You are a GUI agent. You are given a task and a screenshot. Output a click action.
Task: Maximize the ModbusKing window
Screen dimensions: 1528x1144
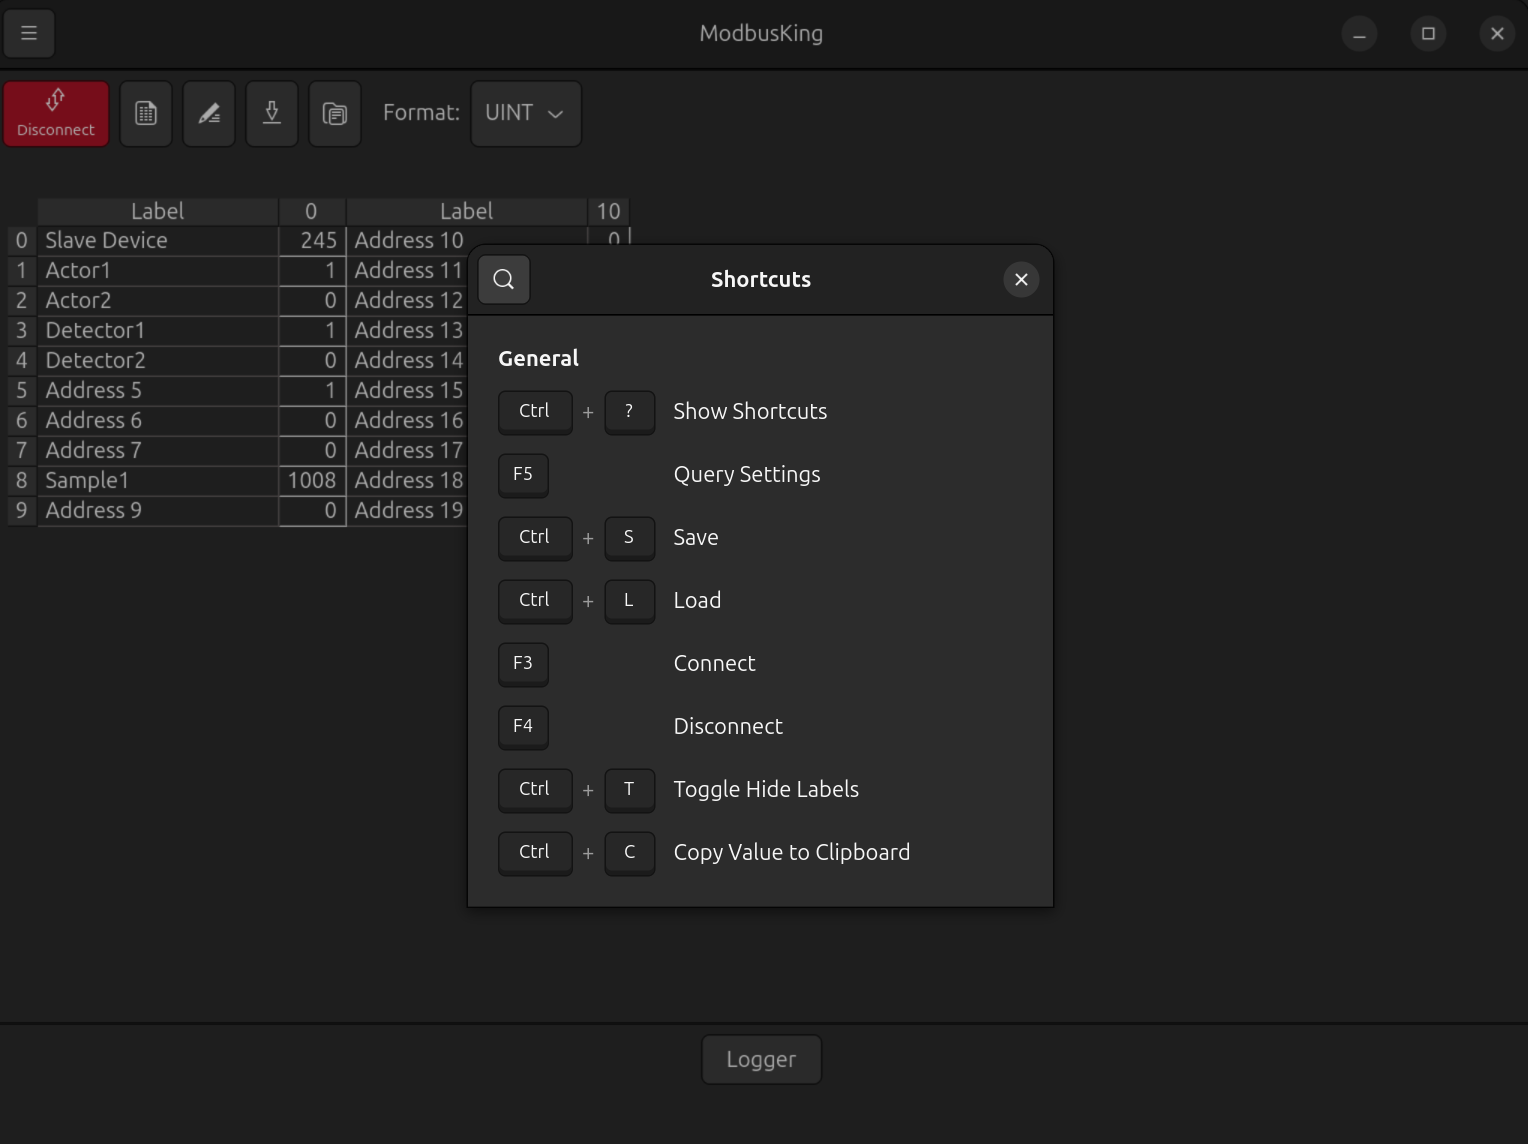[x=1428, y=34]
